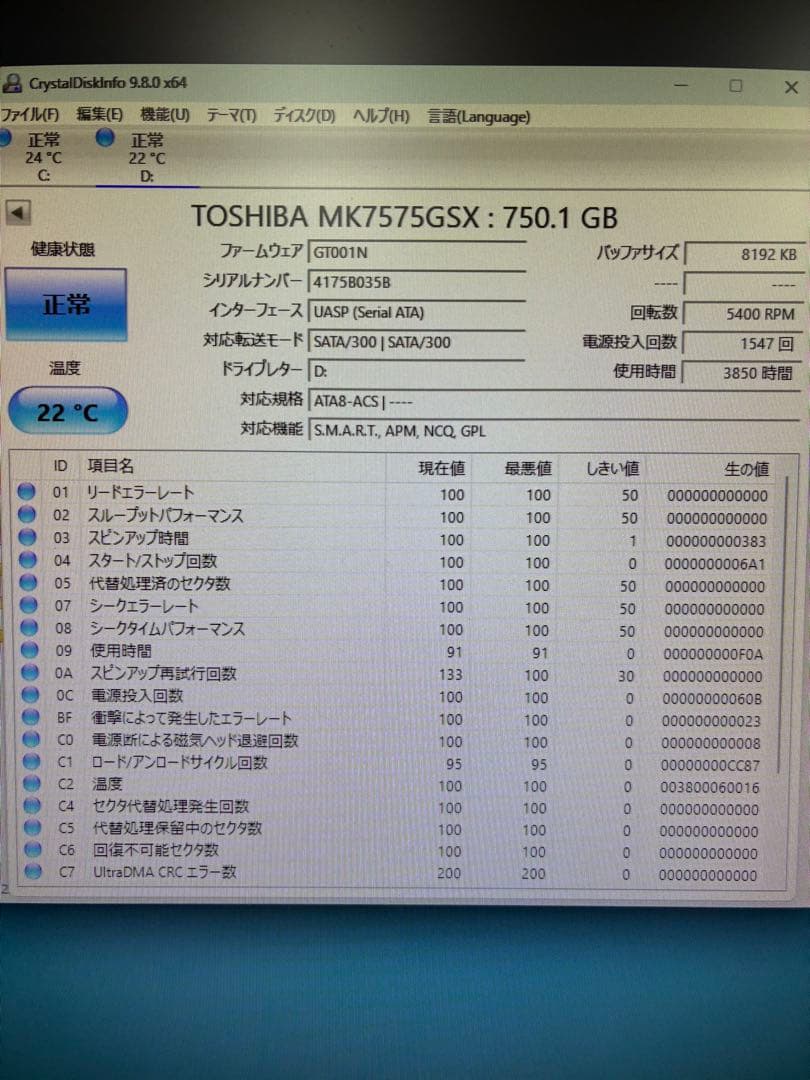The width and height of the screenshot is (810, 1080).
Task: Click the status icon for attribute C1
Action: 32,762
